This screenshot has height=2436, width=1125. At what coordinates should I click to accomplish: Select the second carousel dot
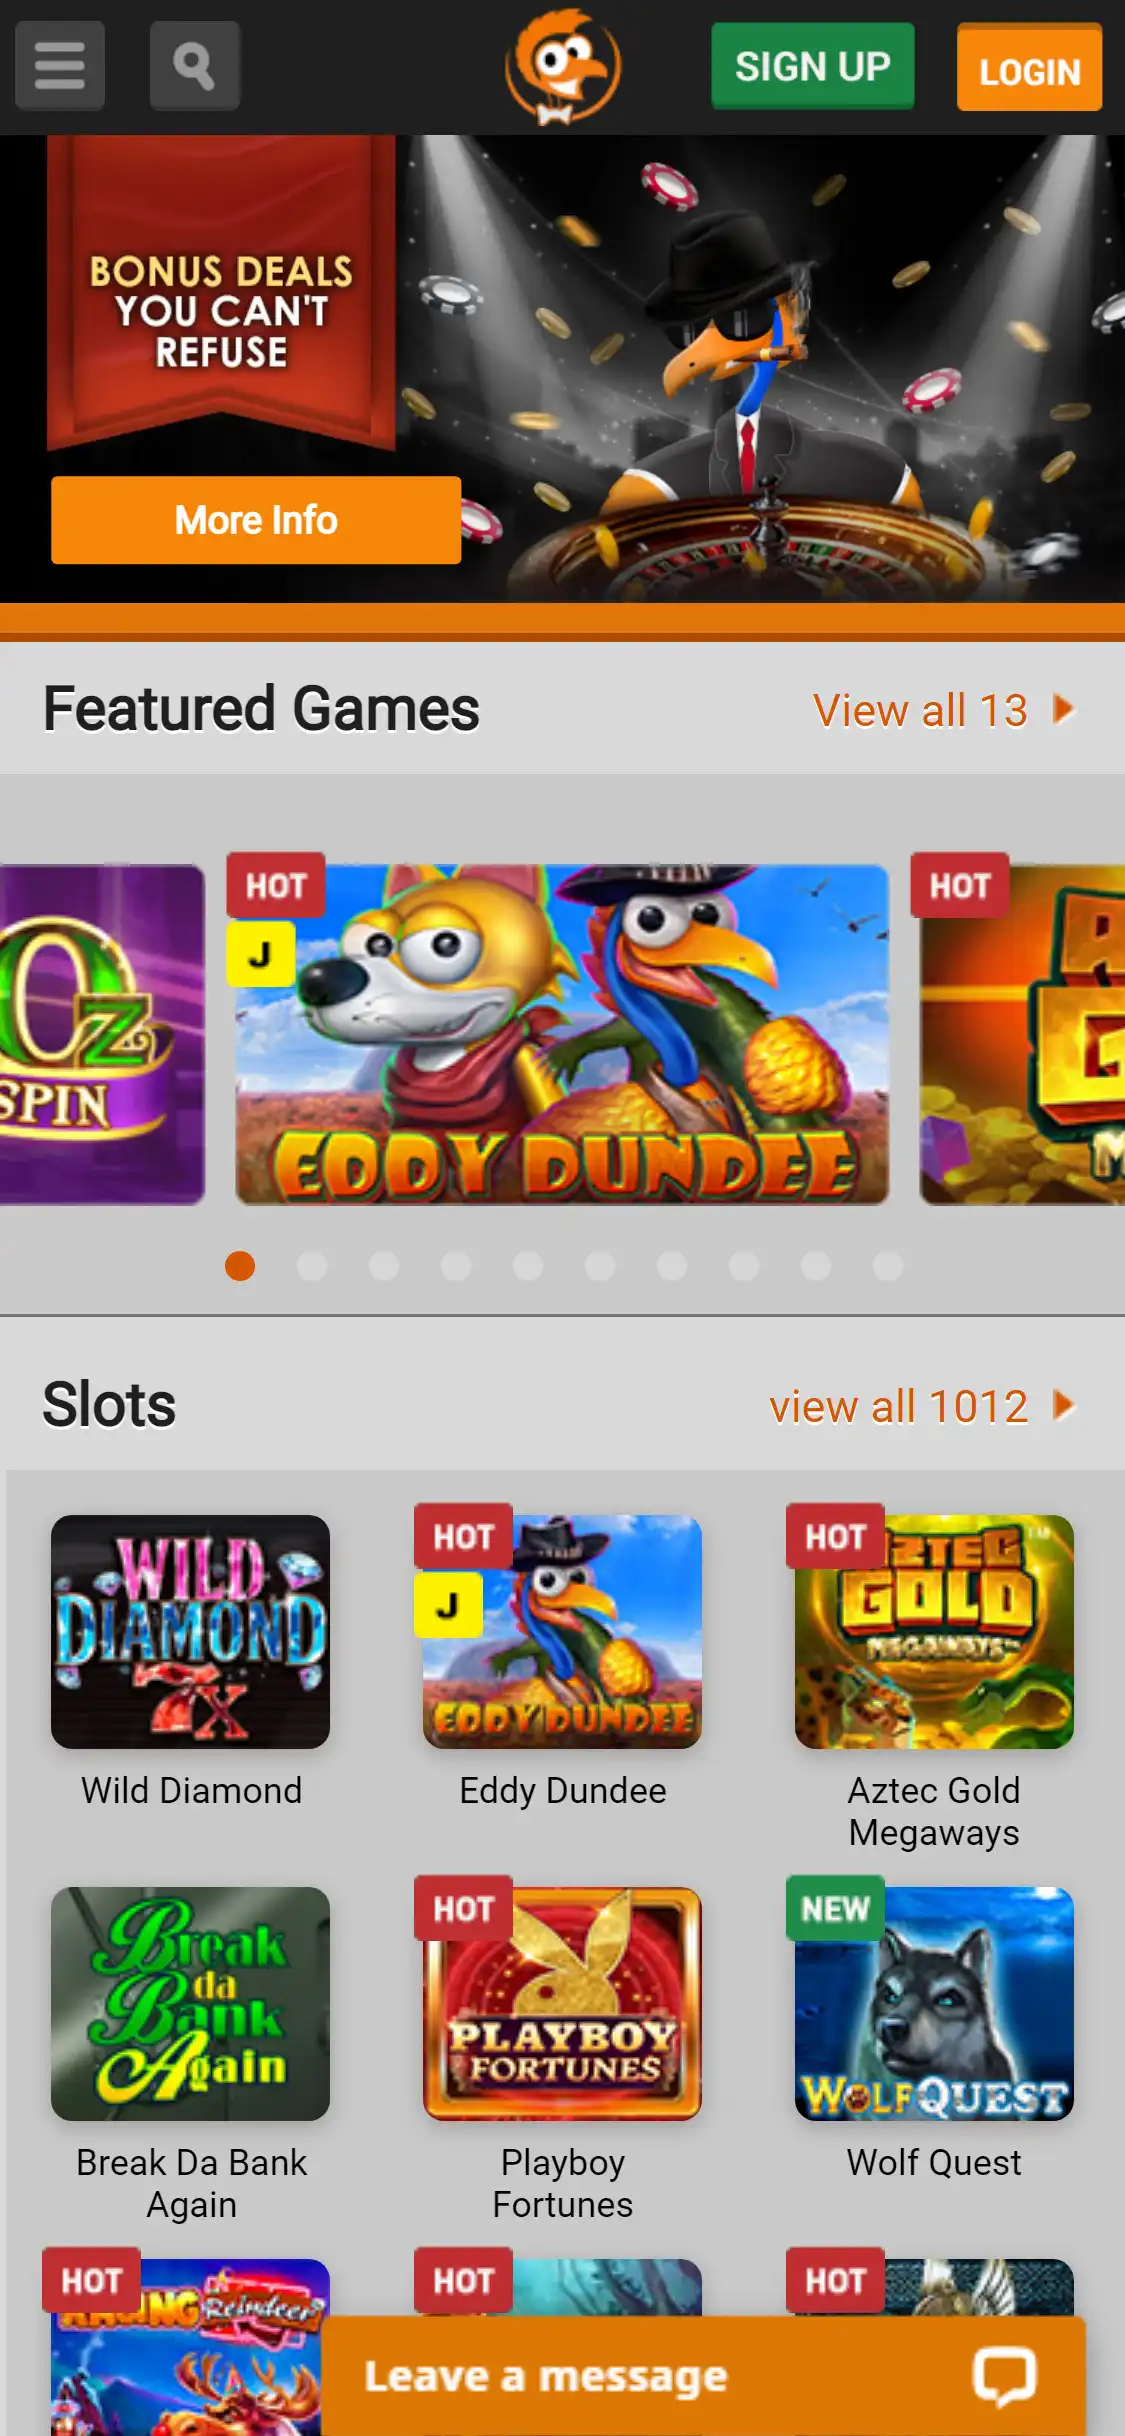[312, 1266]
